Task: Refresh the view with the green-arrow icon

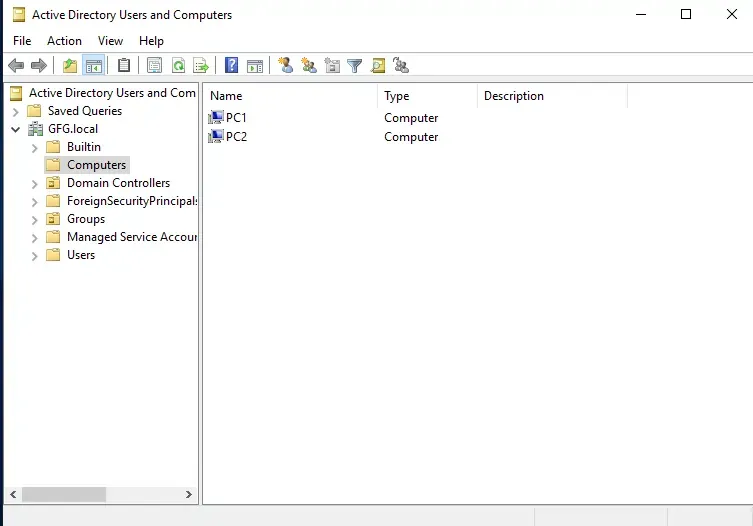Action: point(179,65)
